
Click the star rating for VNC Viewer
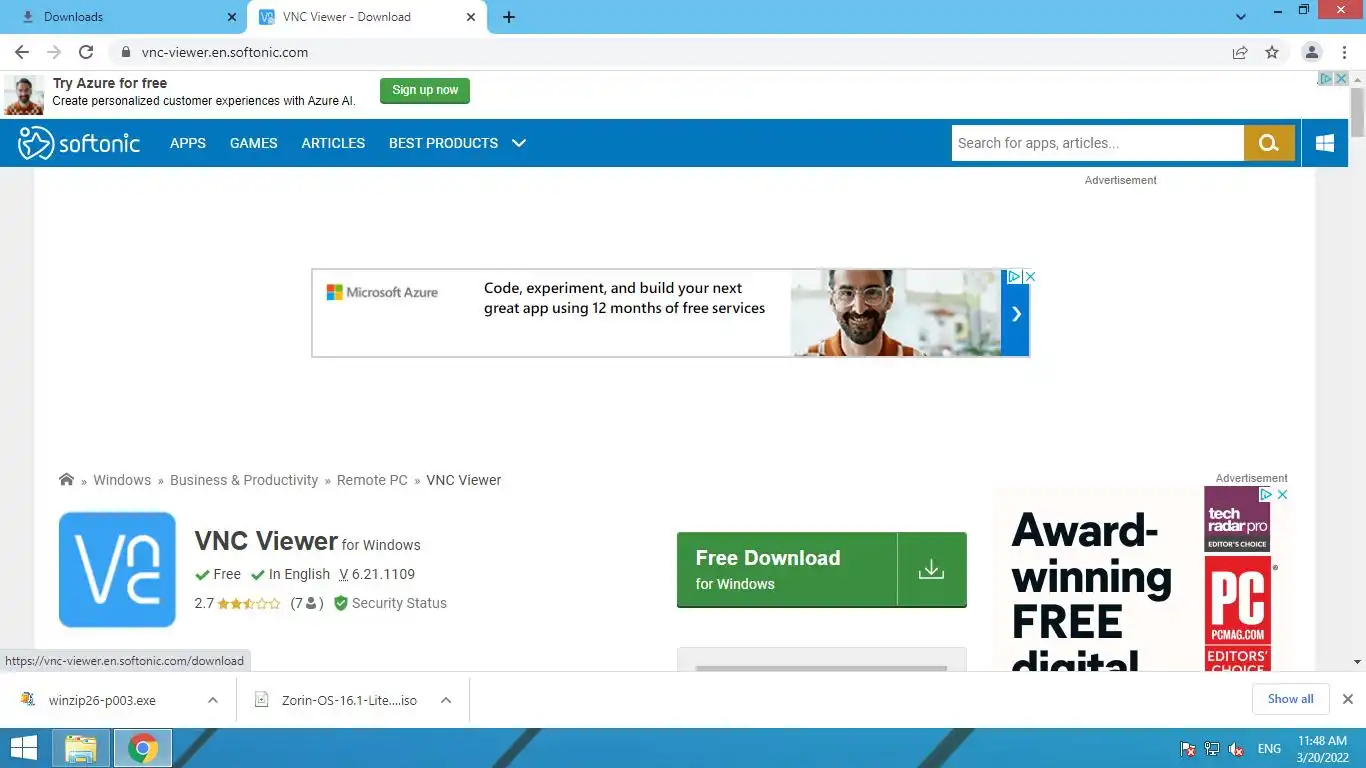[249, 603]
